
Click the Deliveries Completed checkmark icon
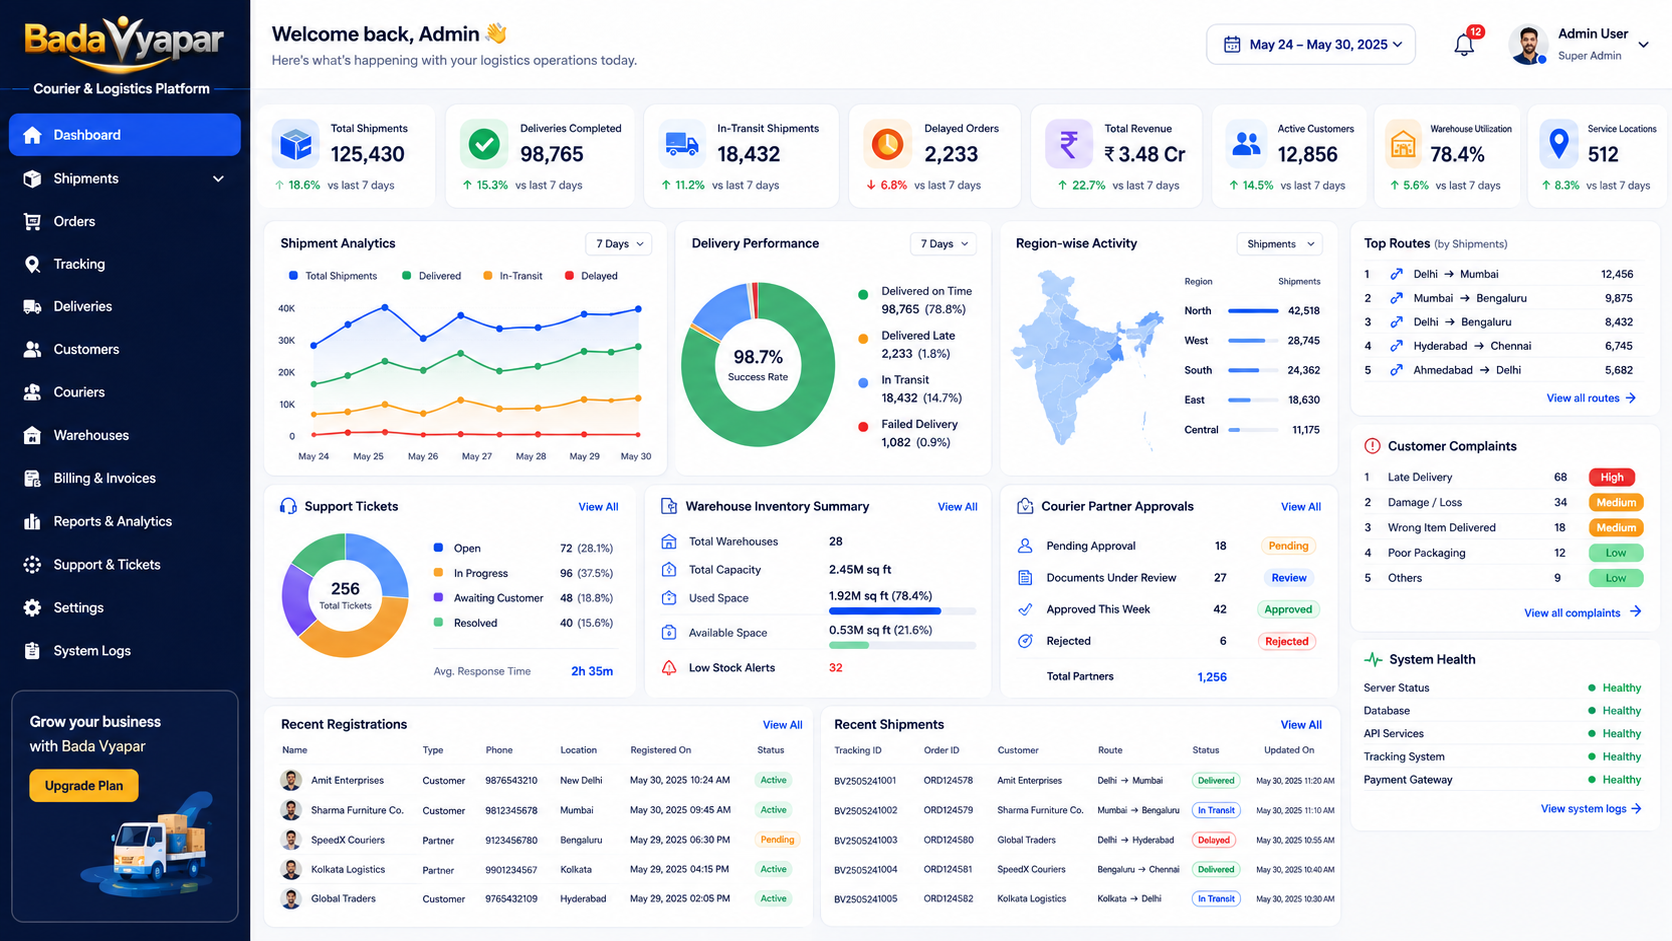(x=484, y=145)
